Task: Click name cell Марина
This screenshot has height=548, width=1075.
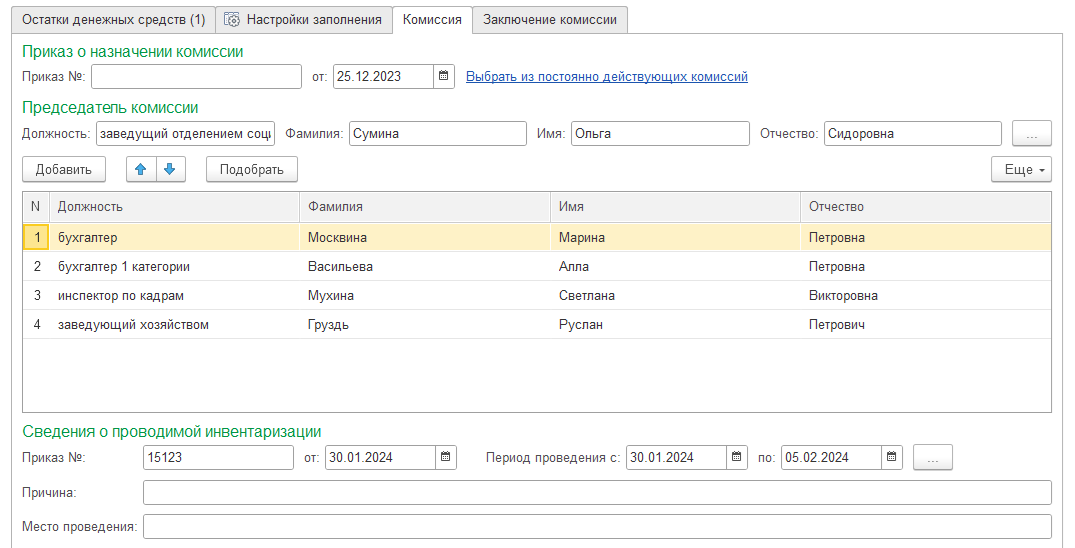Action: (675, 237)
